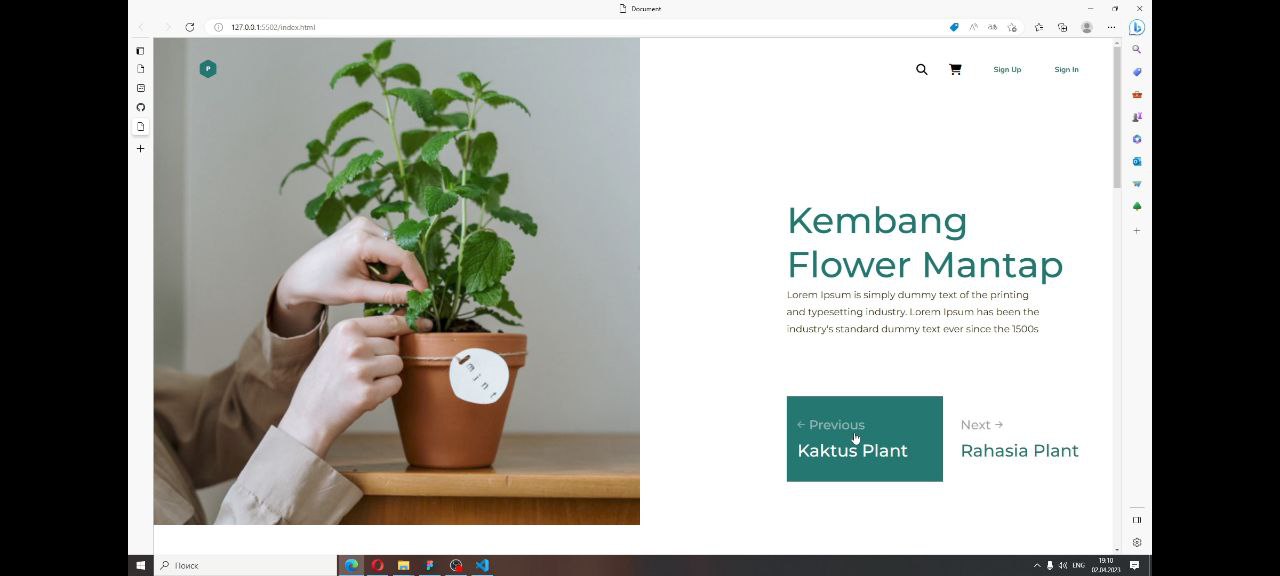The image size is (1280, 576).
Task: Go to Previous Kaktus Plant slide
Action: (x=865, y=439)
